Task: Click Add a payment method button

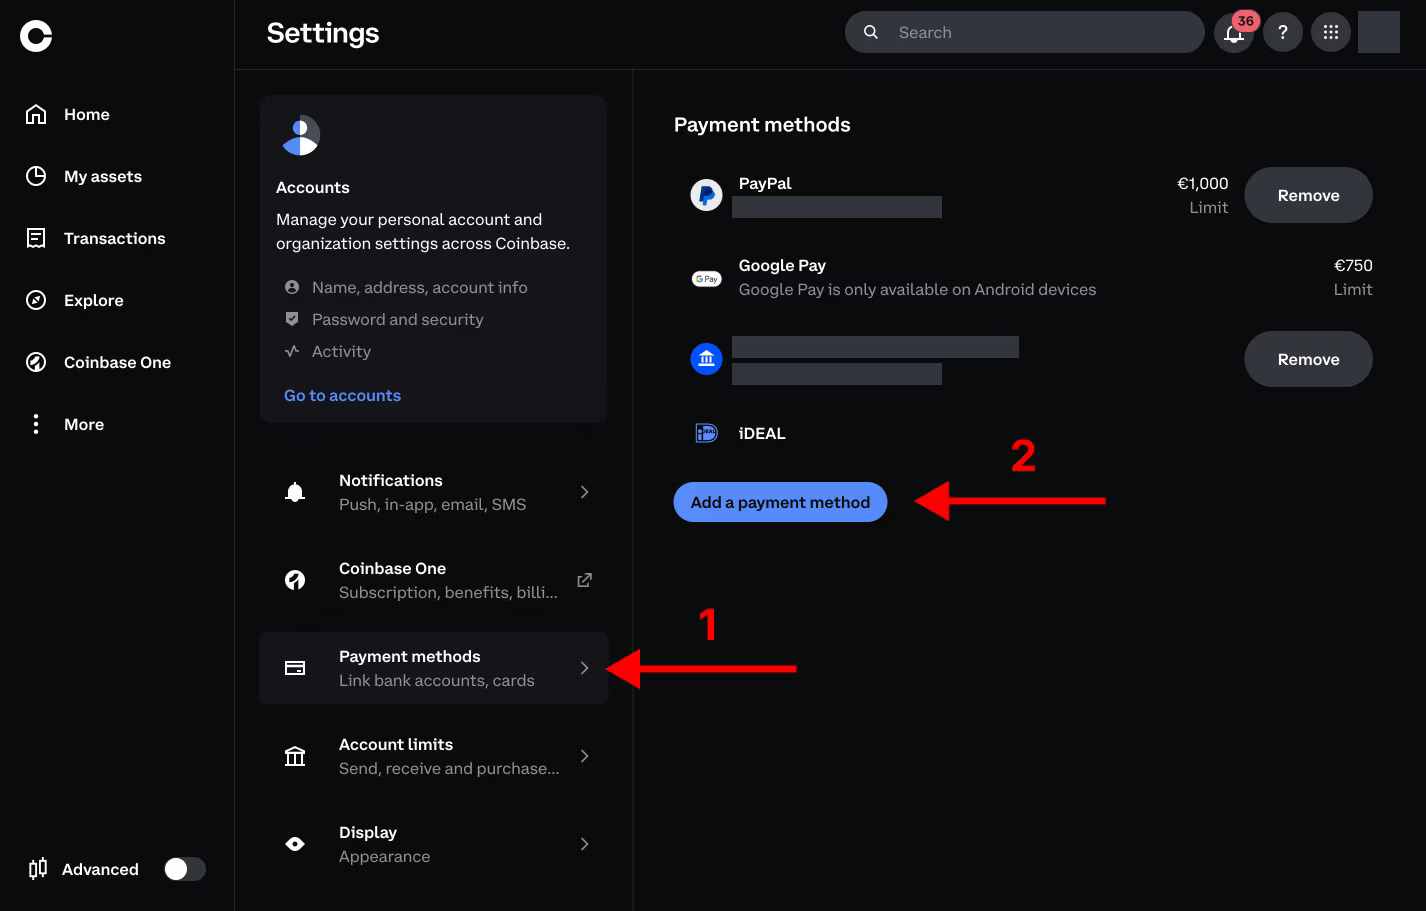Action: (x=780, y=502)
